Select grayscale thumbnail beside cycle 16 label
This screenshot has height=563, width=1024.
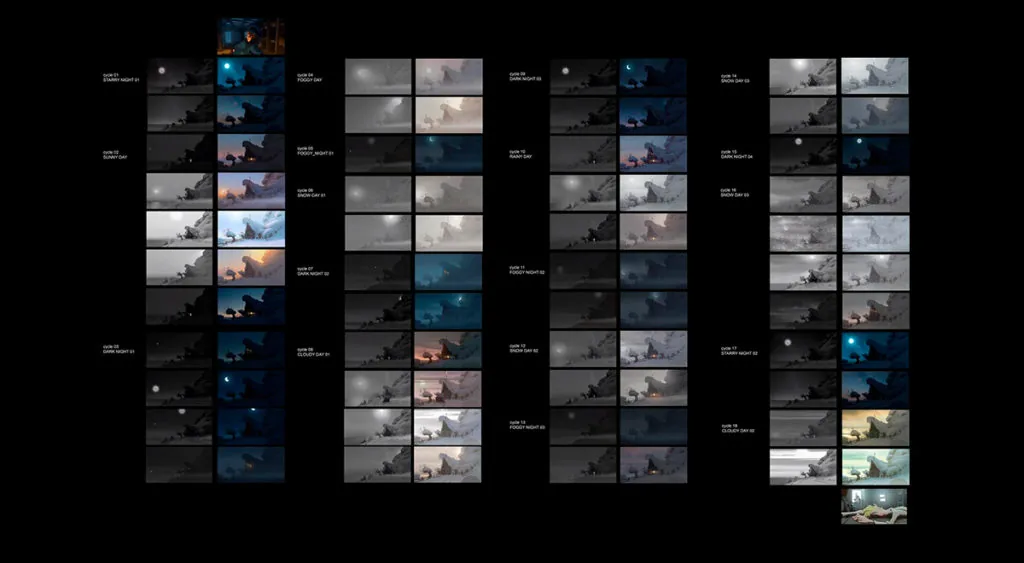click(803, 194)
